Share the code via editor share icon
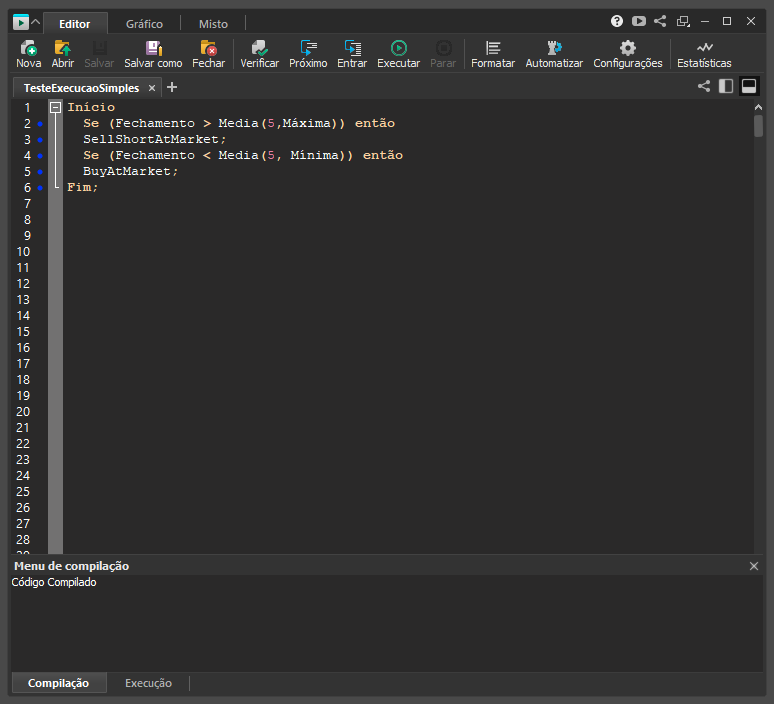This screenshot has width=774, height=704. pyautogui.click(x=704, y=86)
